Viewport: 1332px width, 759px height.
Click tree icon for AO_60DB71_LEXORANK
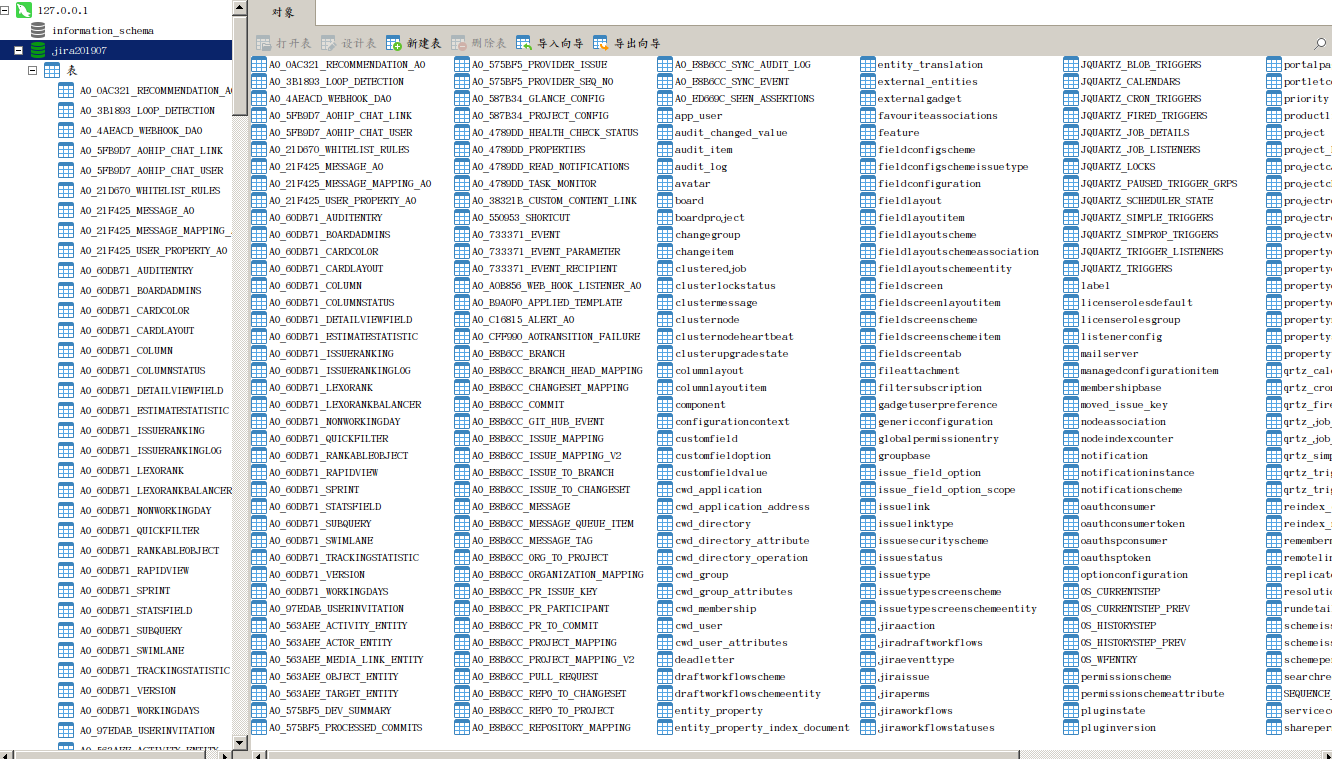[65, 470]
